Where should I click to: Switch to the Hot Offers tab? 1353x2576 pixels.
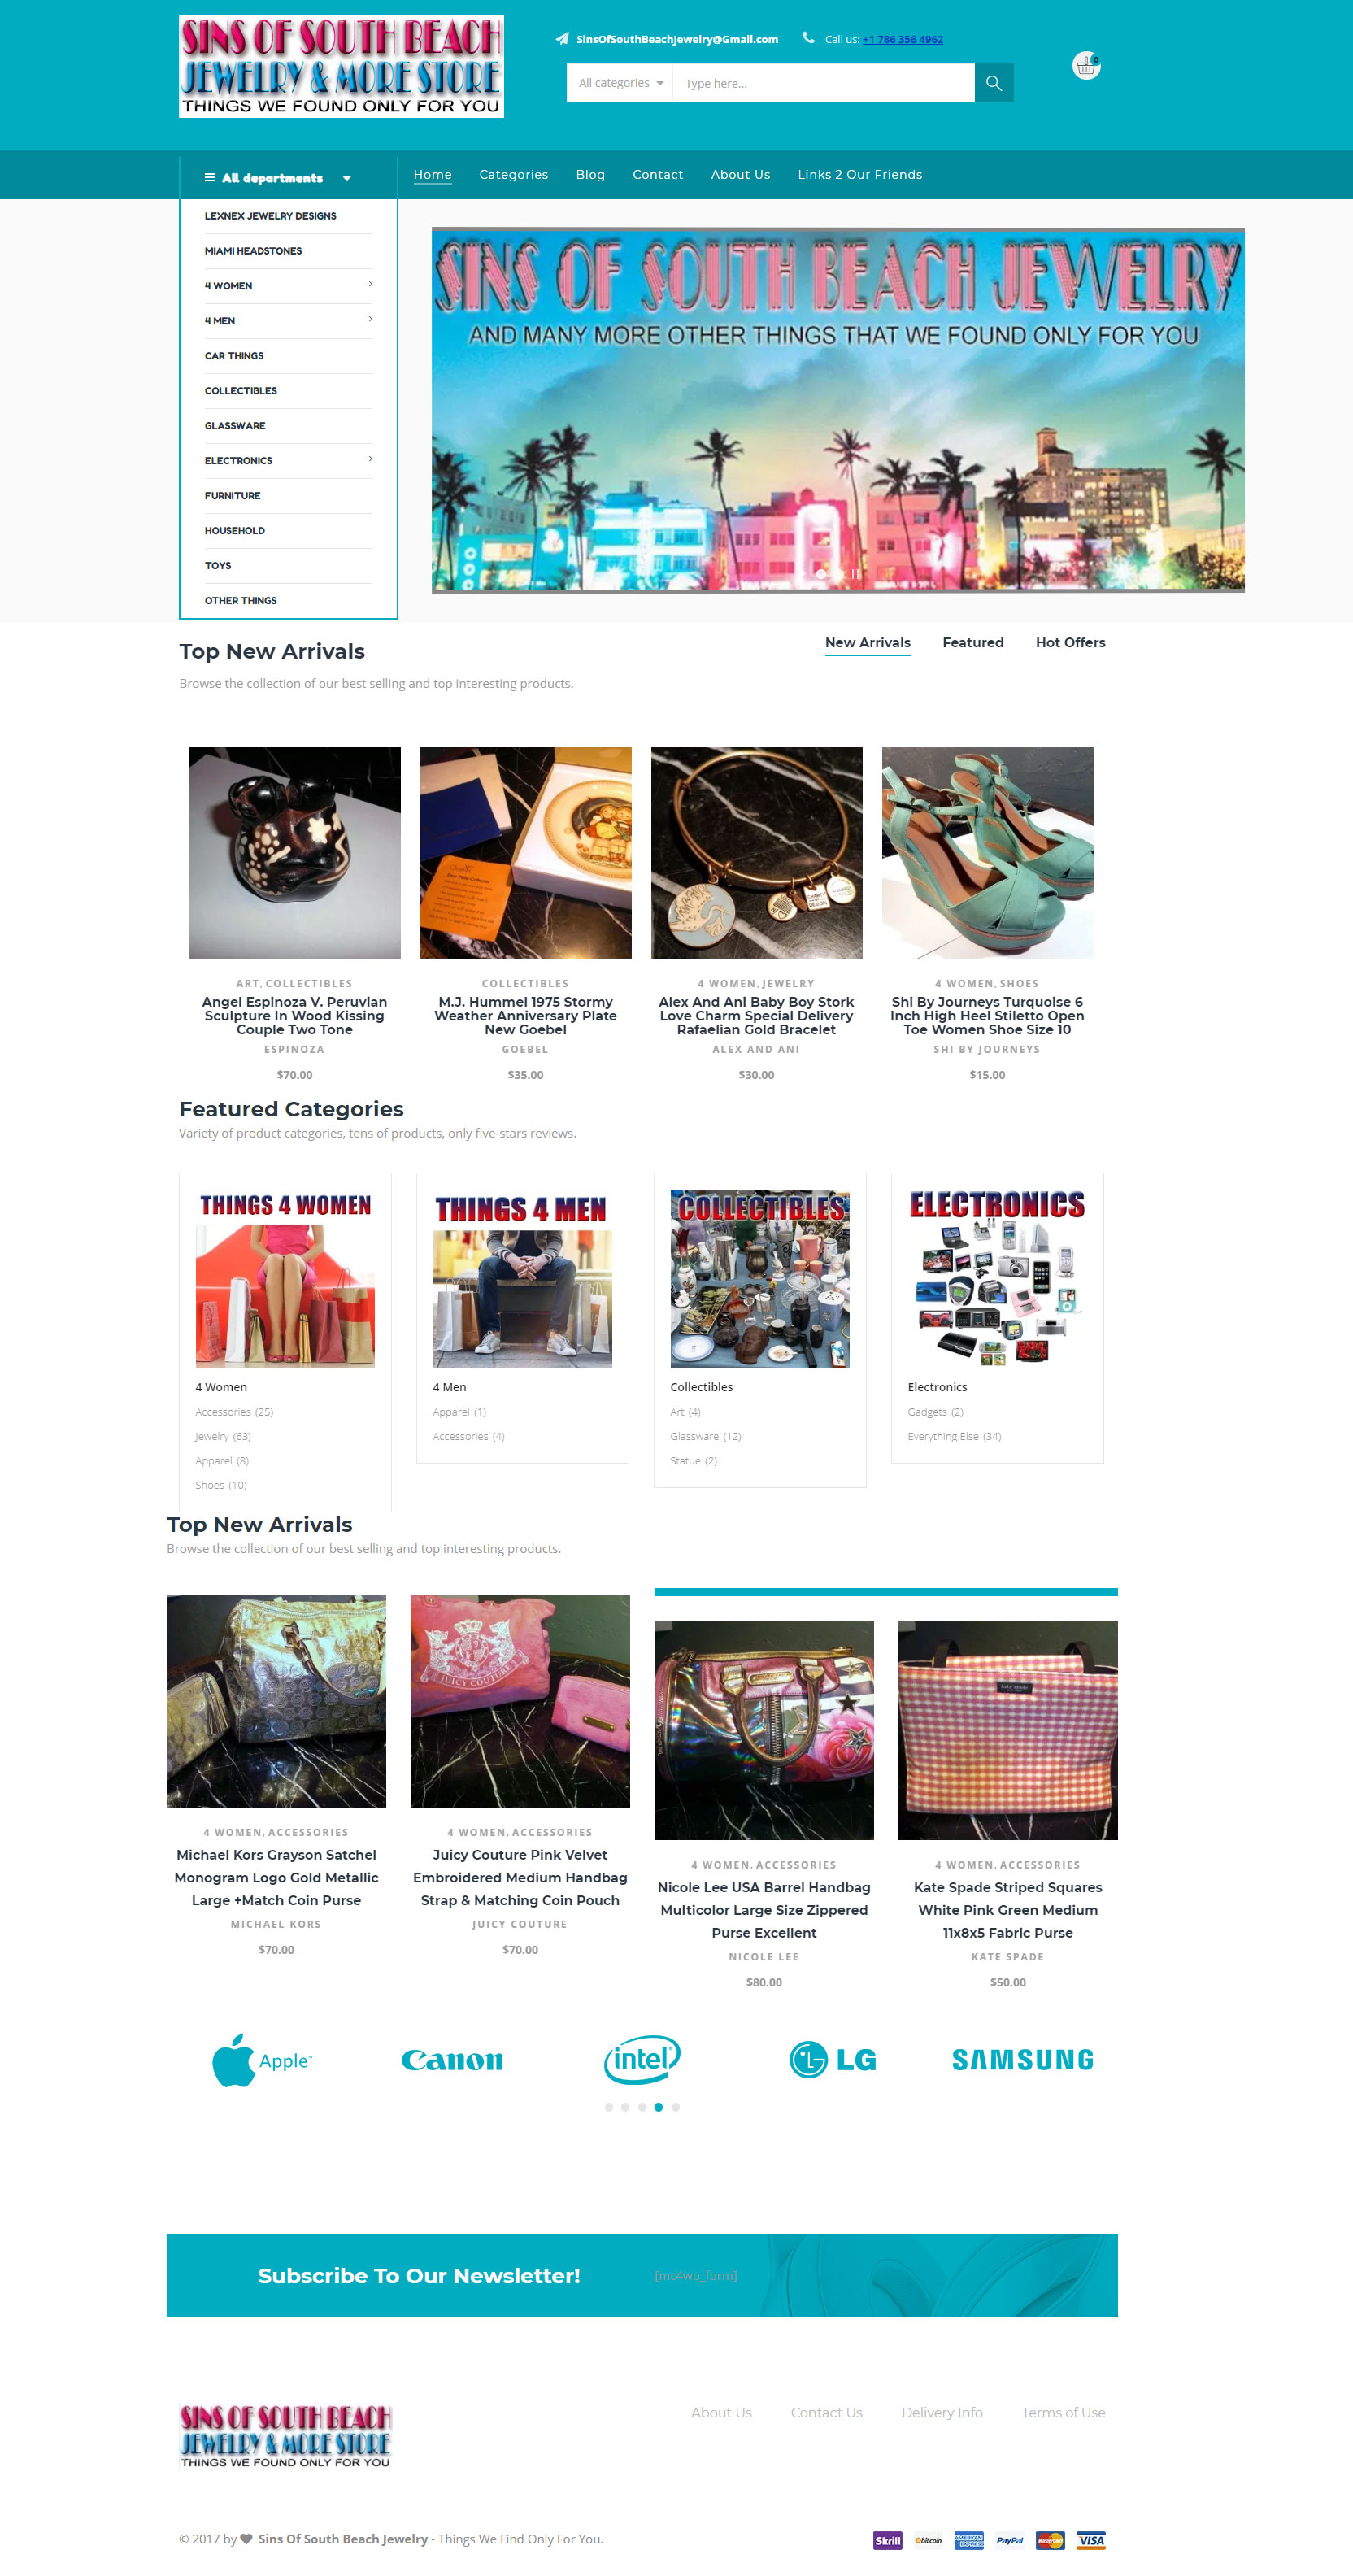(x=1070, y=643)
